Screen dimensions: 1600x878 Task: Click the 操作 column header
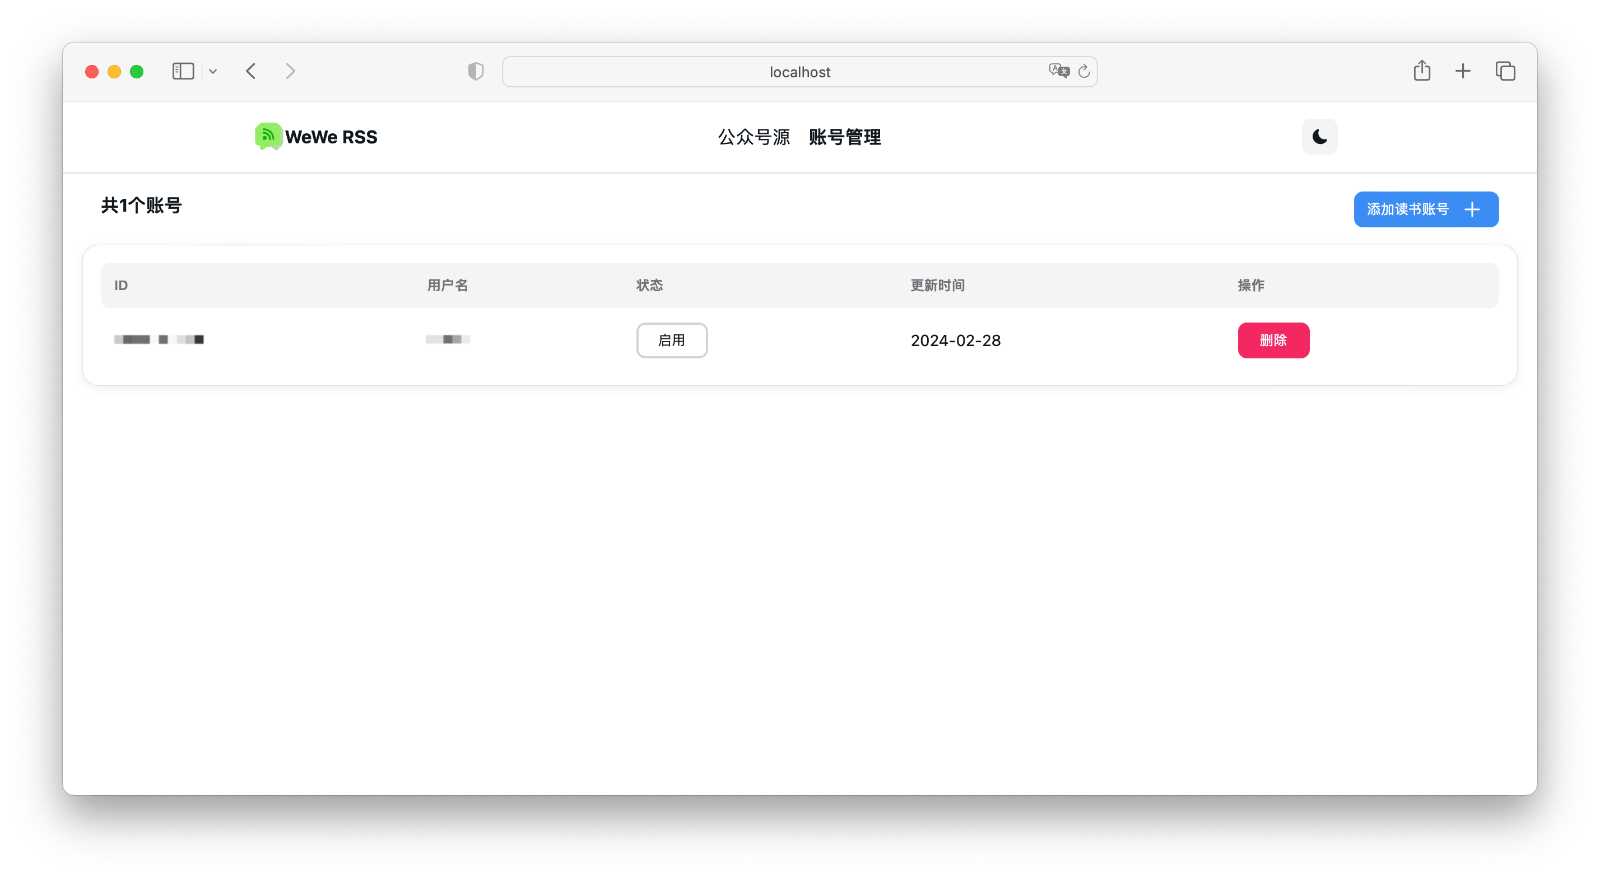(1251, 285)
